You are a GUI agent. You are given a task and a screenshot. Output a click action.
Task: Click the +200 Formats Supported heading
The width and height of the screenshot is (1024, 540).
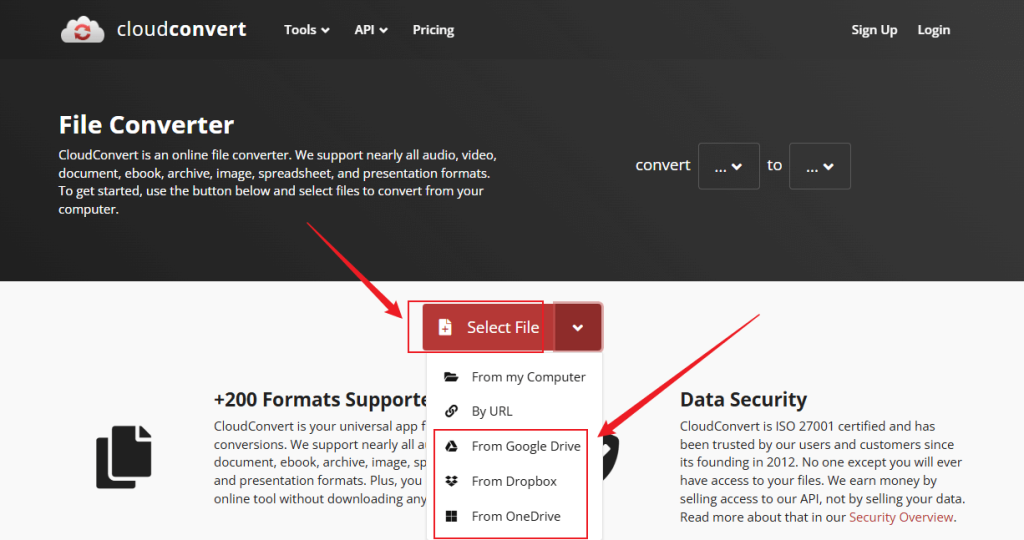coord(320,399)
